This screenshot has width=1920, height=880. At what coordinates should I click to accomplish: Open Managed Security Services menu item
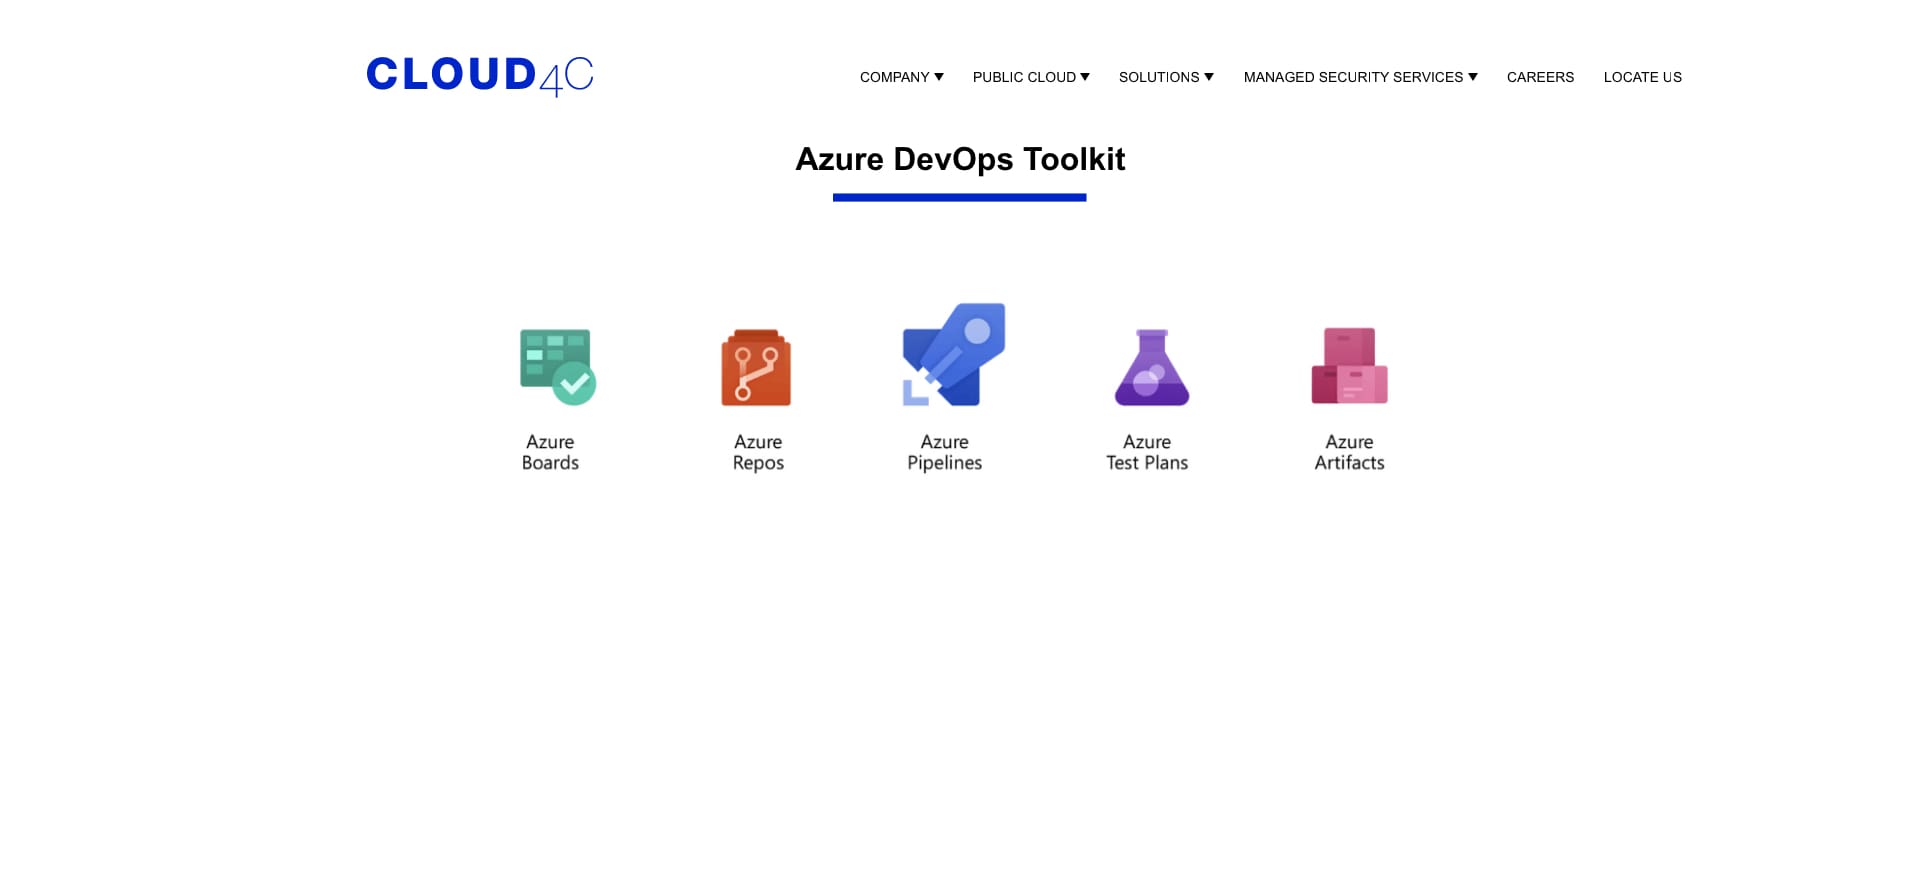point(1353,77)
